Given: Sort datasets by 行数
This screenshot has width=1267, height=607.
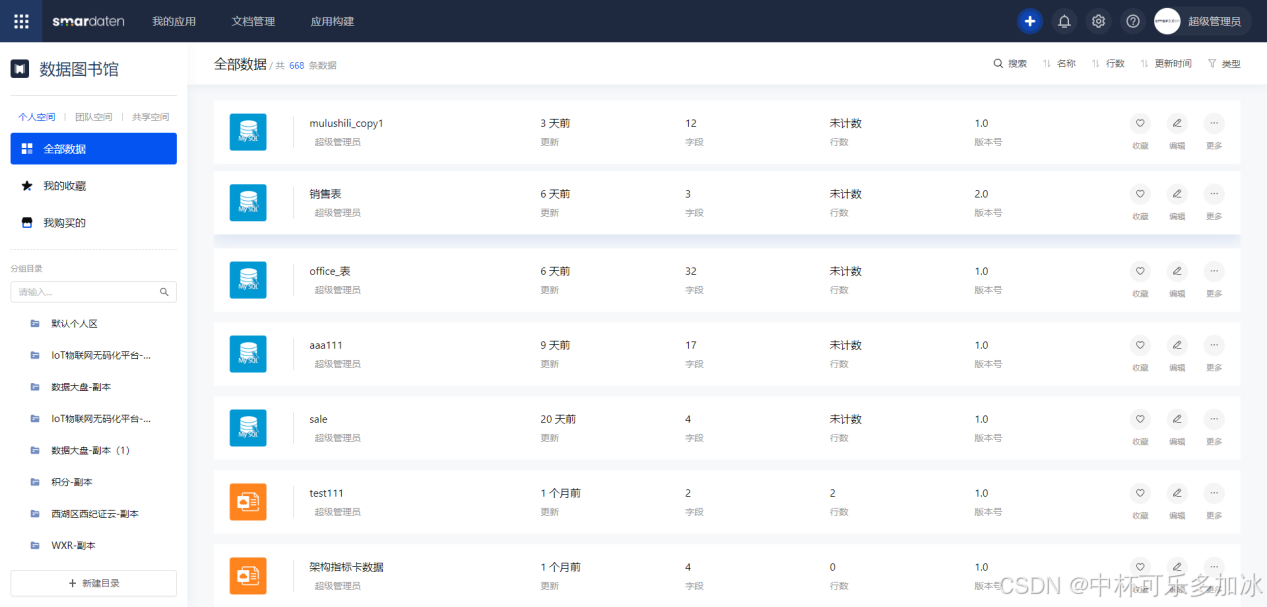Looking at the screenshot, I should (1108, 64).
